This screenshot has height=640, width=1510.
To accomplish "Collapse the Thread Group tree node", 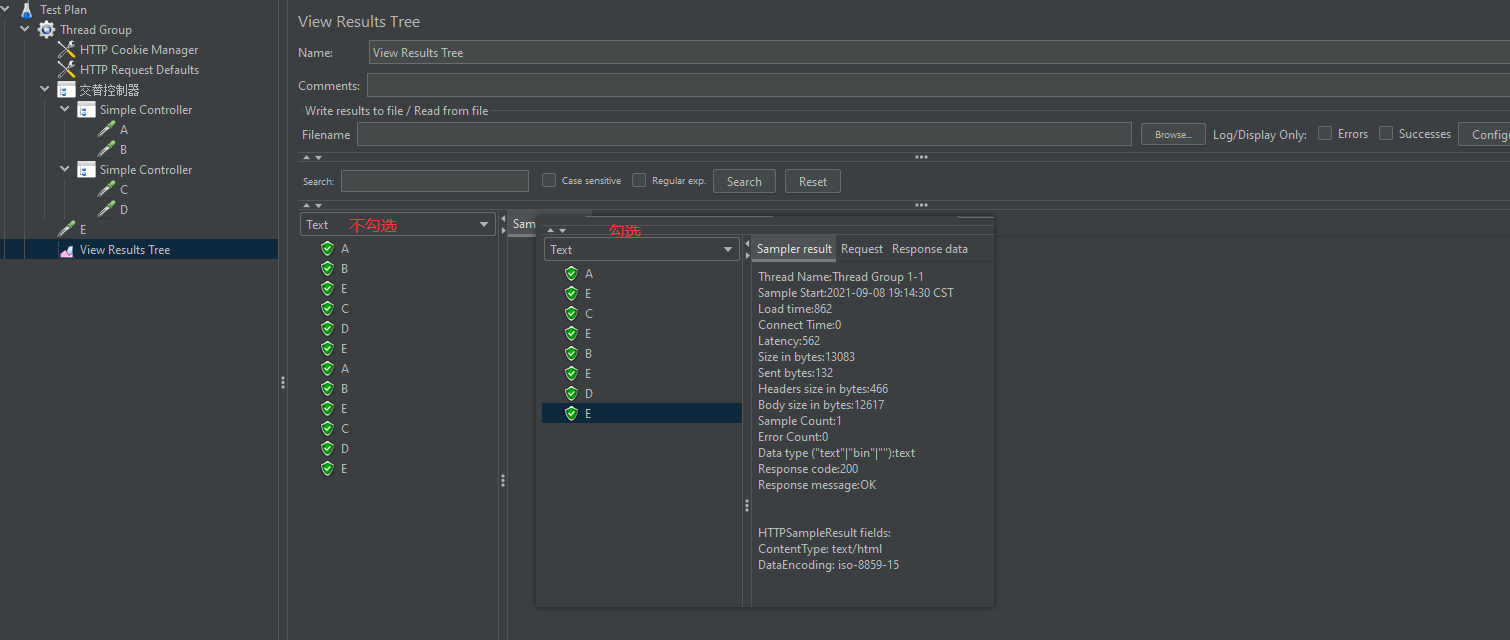I will pos(25,29).
